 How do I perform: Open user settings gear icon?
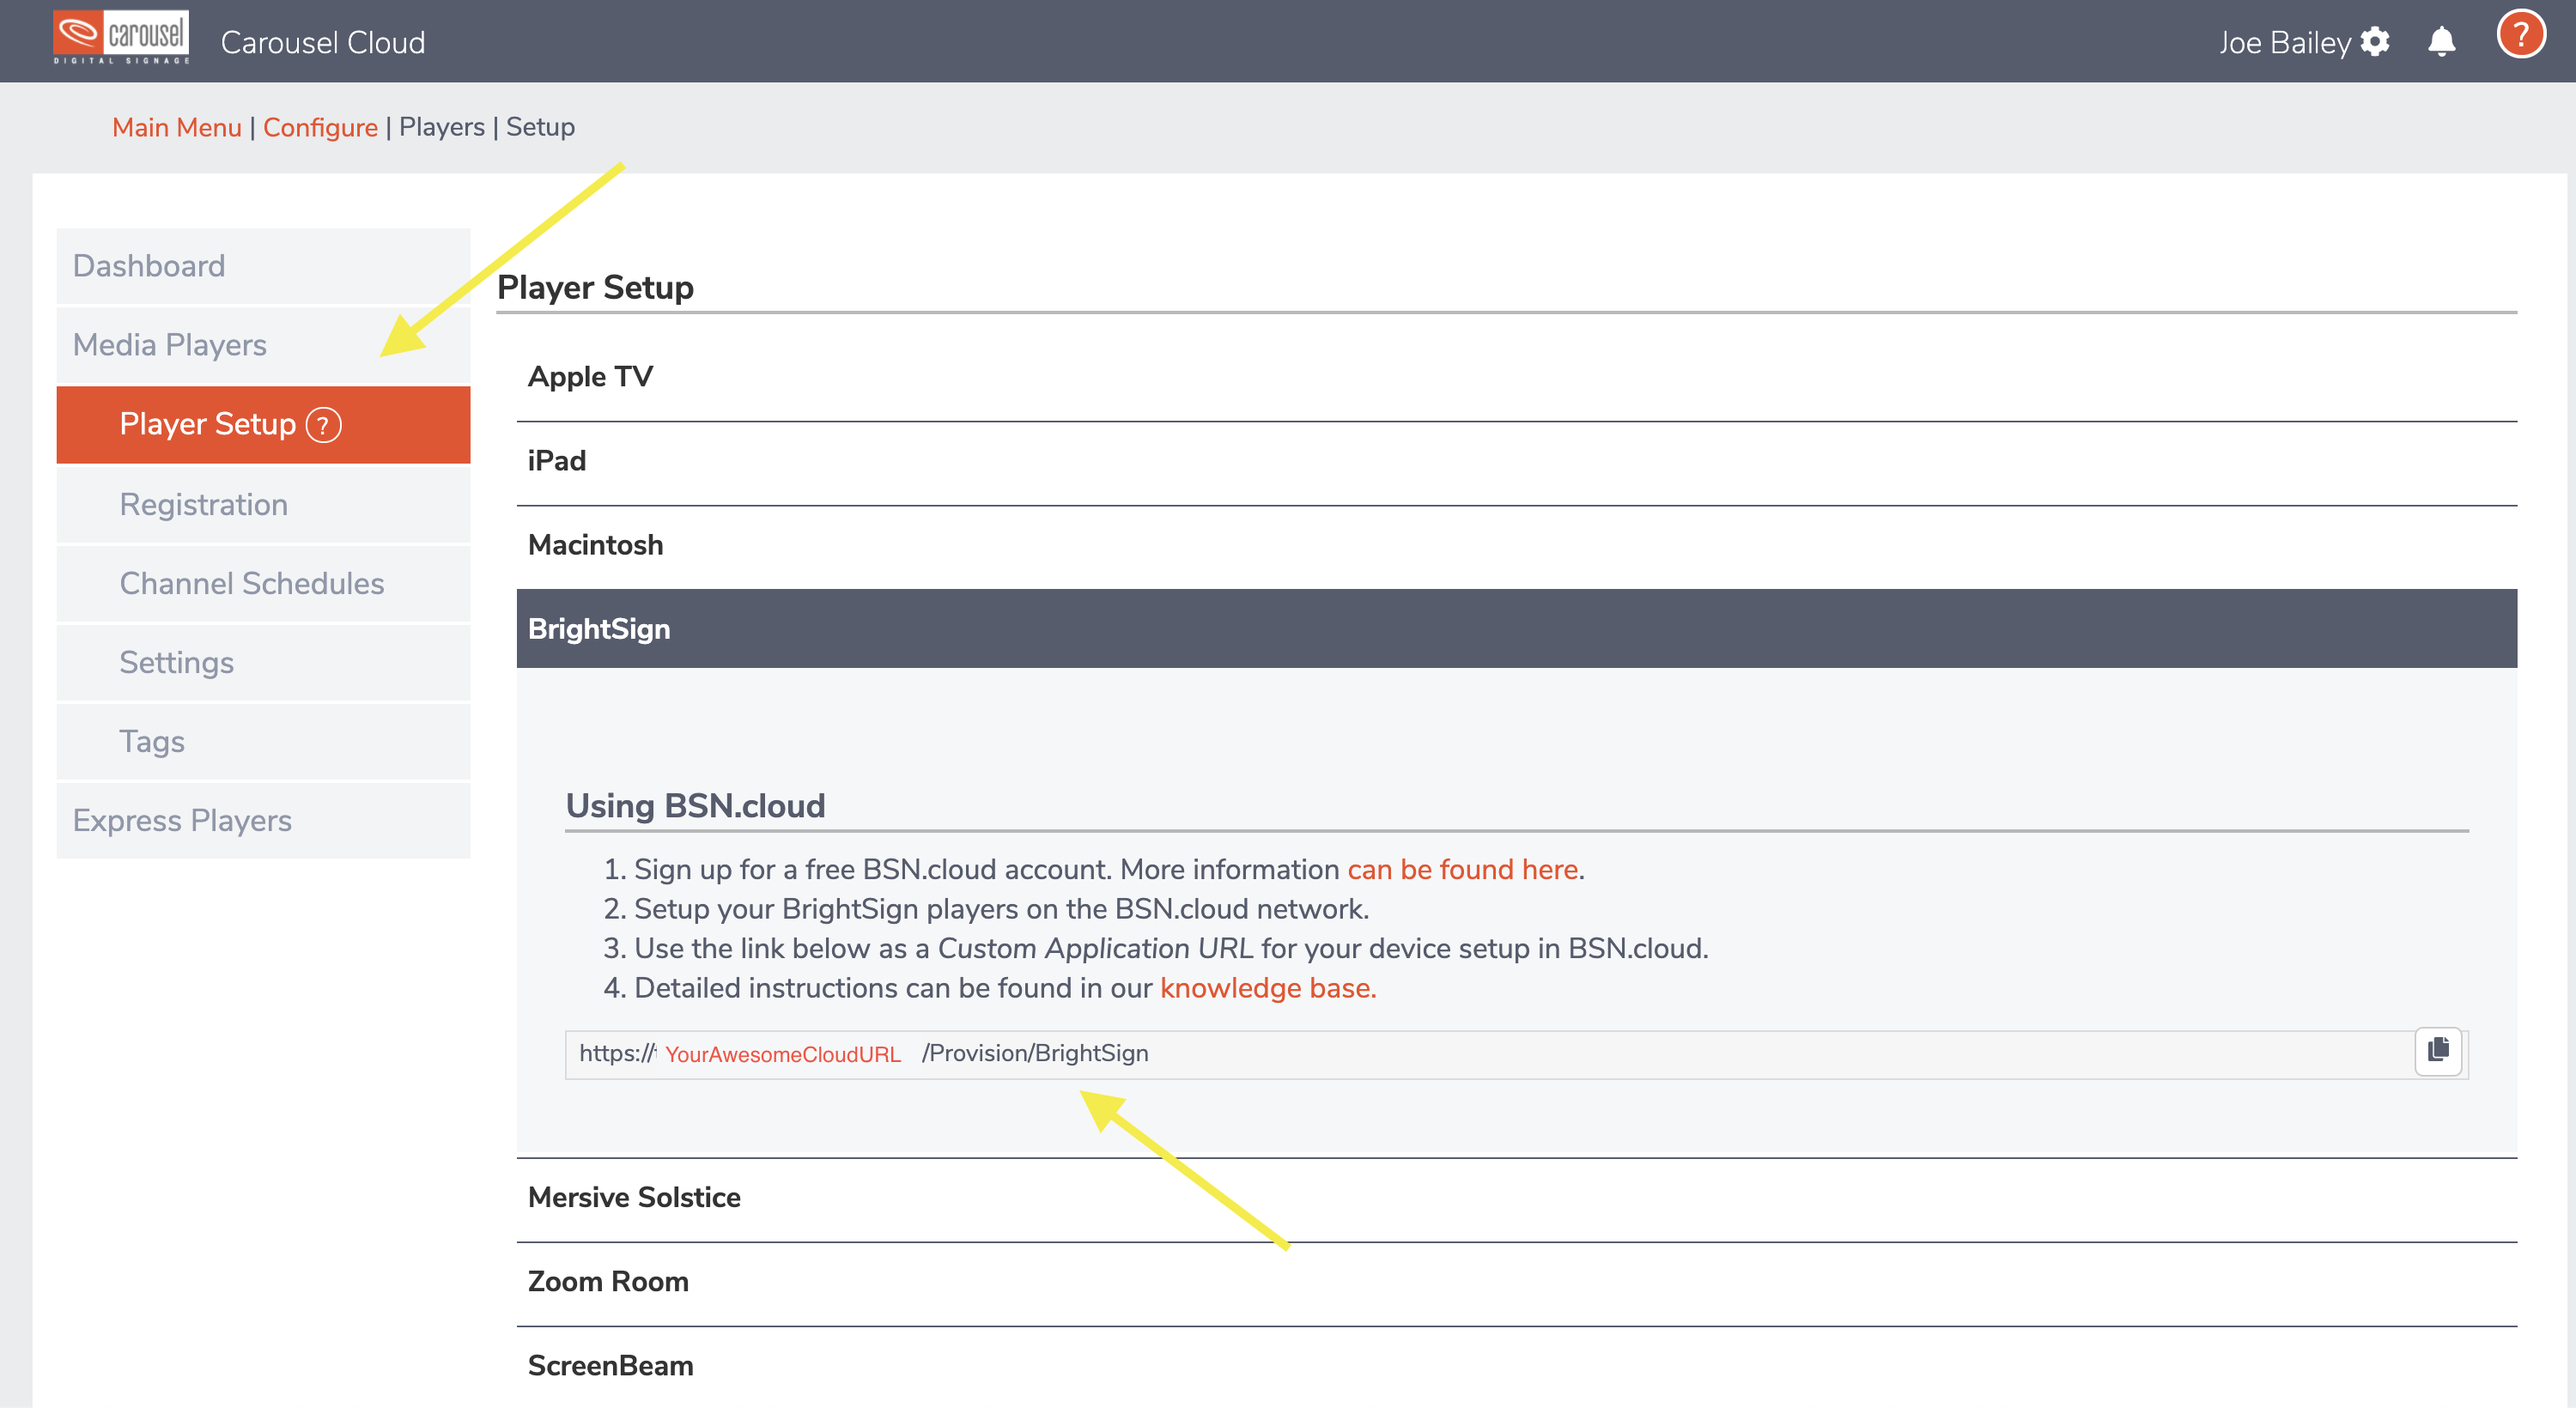pos(2375,42)
